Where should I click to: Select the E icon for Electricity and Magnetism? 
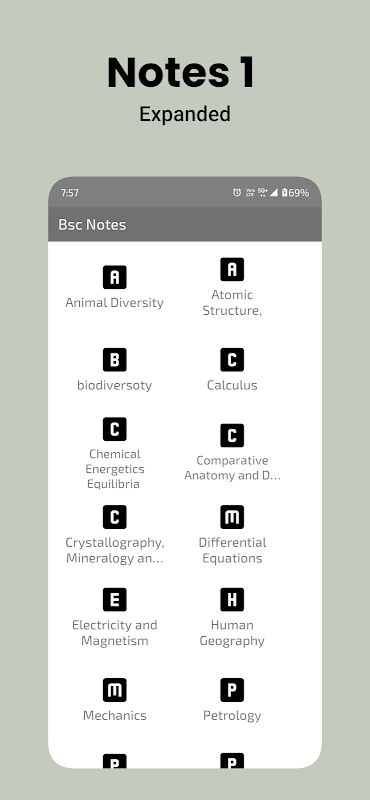tap(114, 599)
